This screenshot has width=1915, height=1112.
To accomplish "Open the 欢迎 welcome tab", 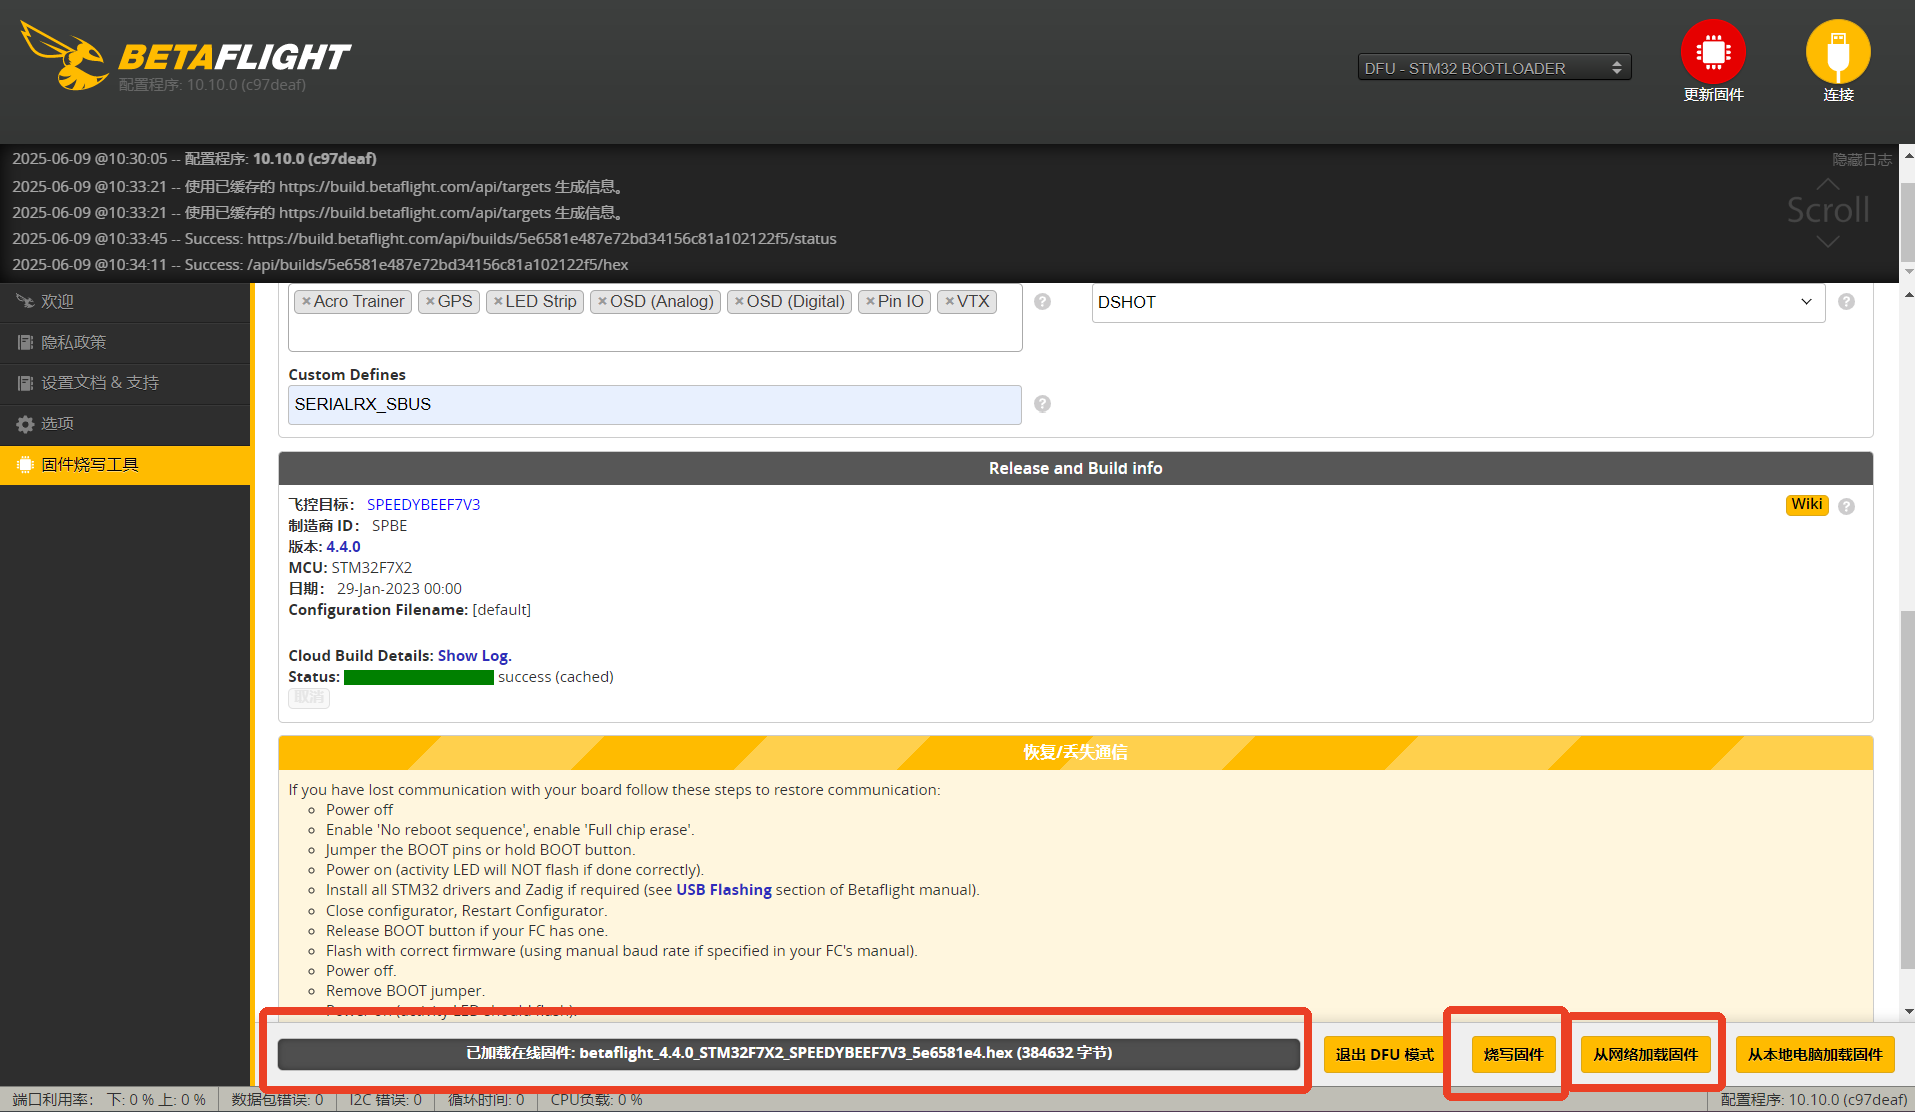I will click(125, 302).
